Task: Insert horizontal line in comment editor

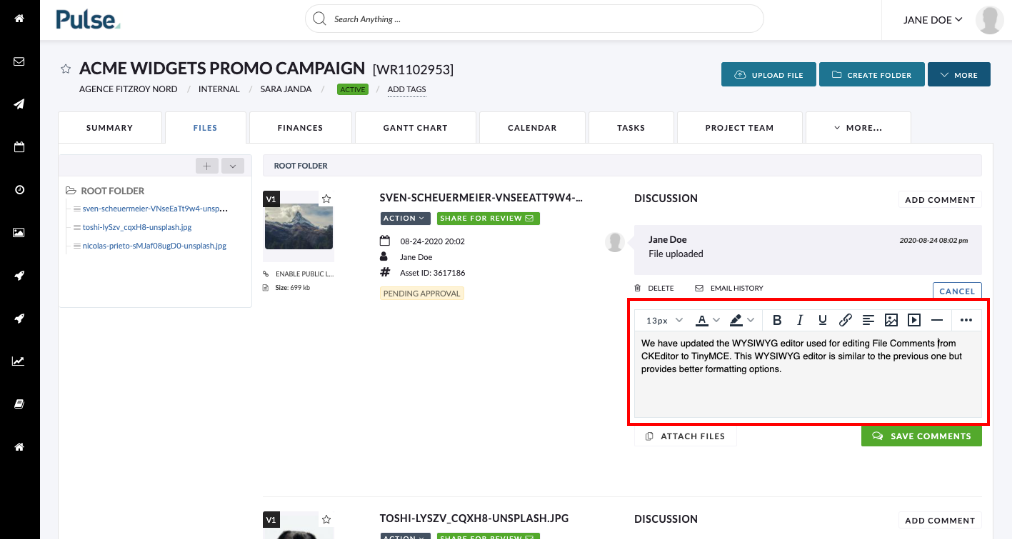Action: pyautogui.click(x=937, y=320)
